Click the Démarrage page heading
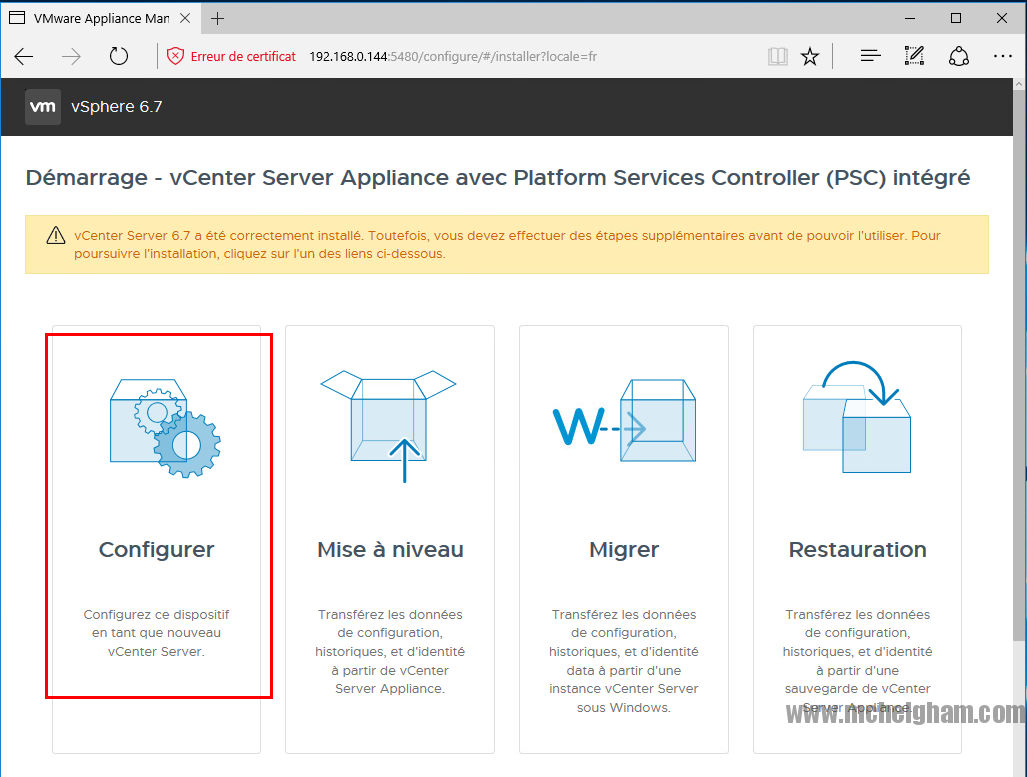 coord(498,178)
